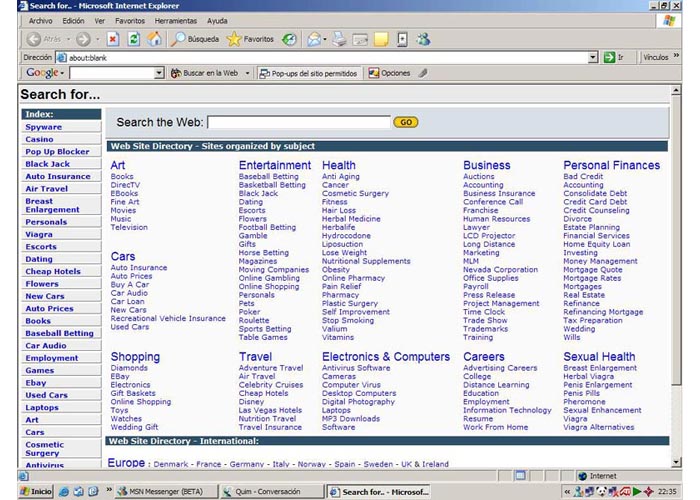Click the Recreational Vehicle Insurance link
Viewport: 700px width, 500px height.
coord(168,318)
